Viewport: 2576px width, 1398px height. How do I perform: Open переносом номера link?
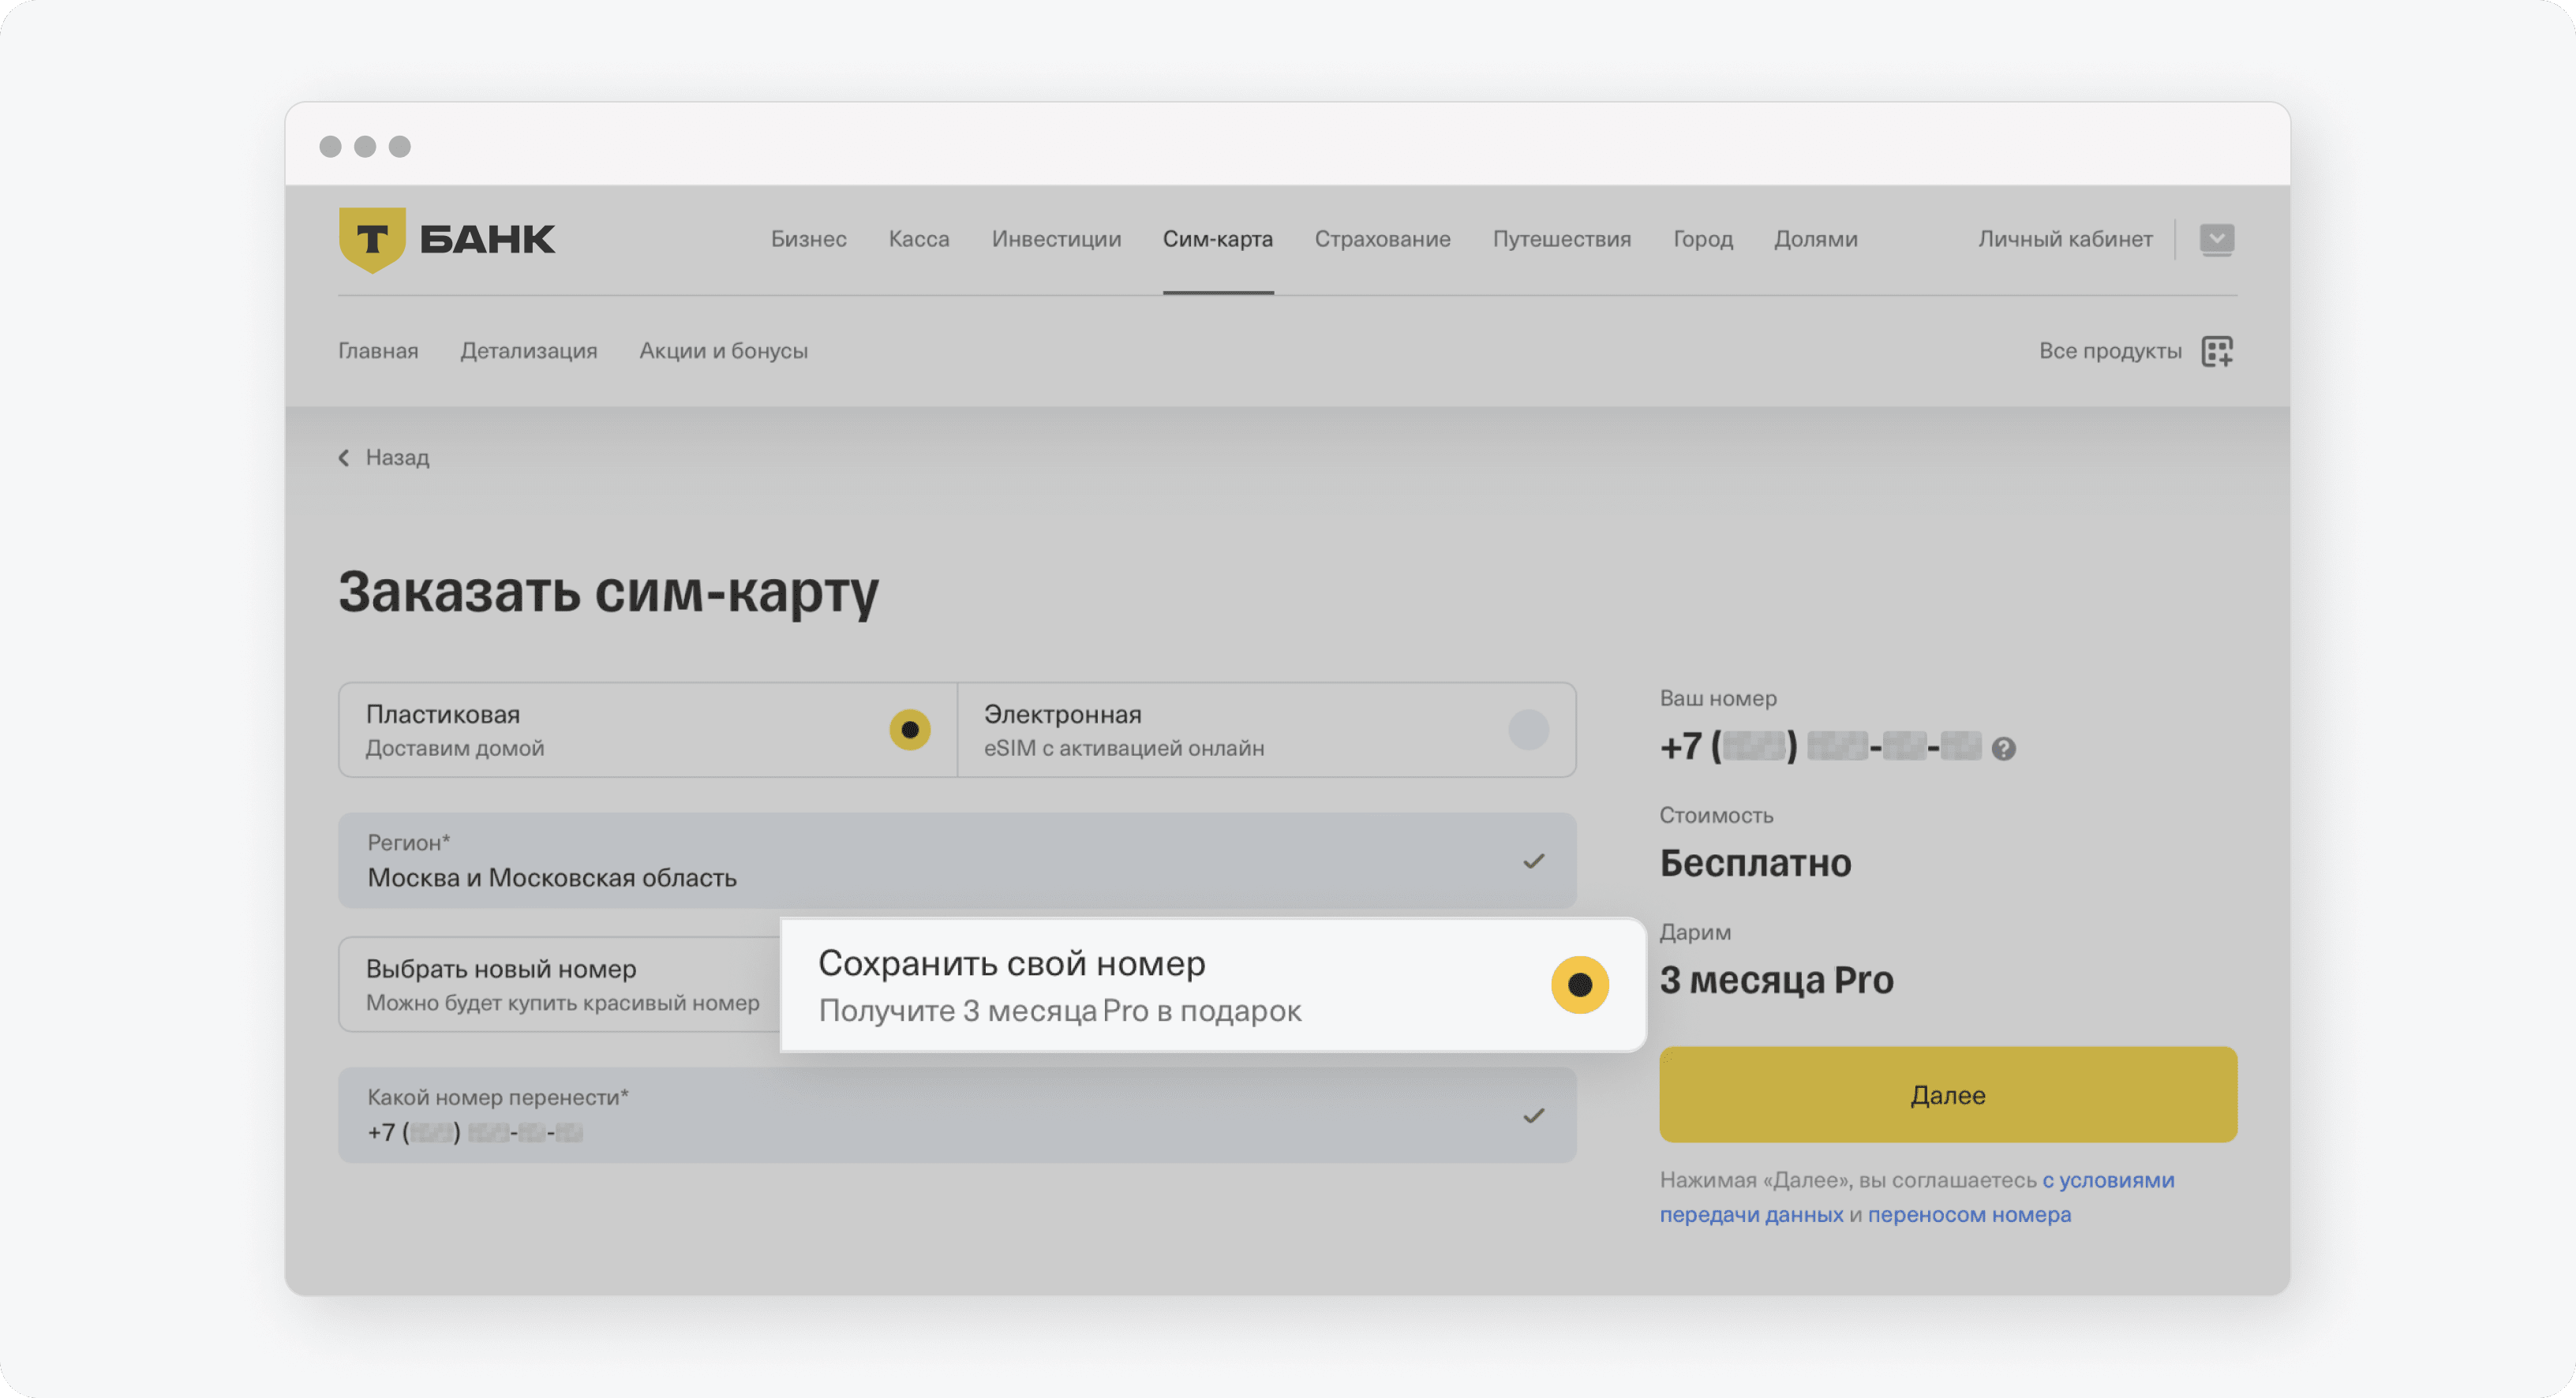(1968, 1214)
